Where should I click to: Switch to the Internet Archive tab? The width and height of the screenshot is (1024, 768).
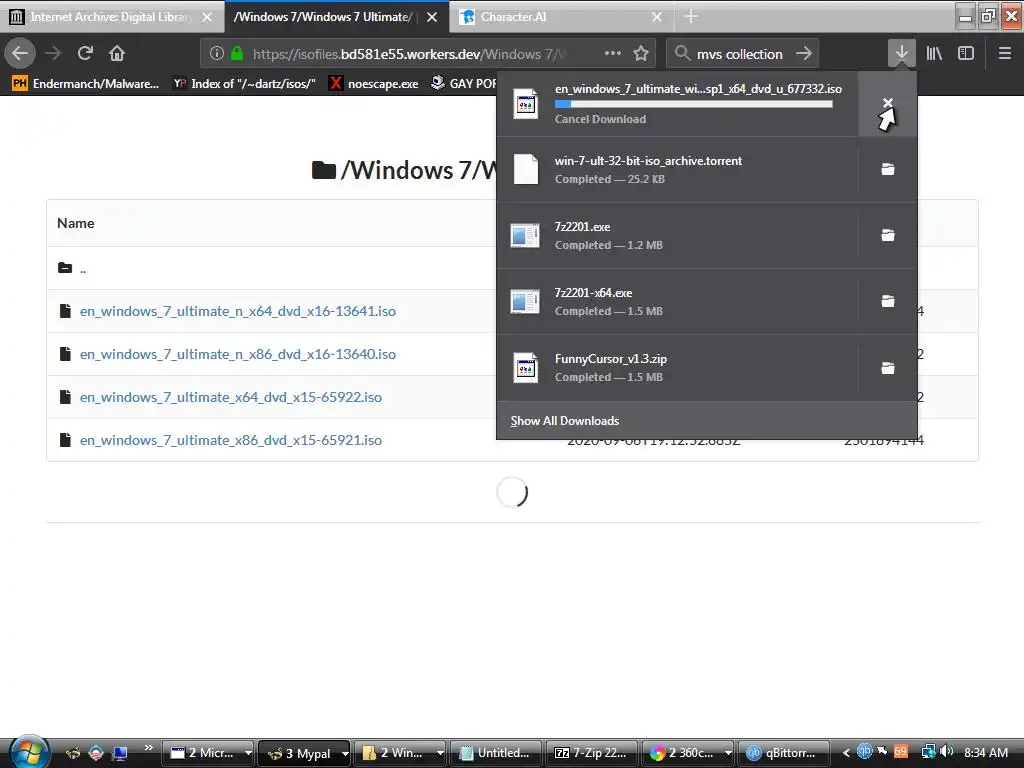[x=111, y=17]
